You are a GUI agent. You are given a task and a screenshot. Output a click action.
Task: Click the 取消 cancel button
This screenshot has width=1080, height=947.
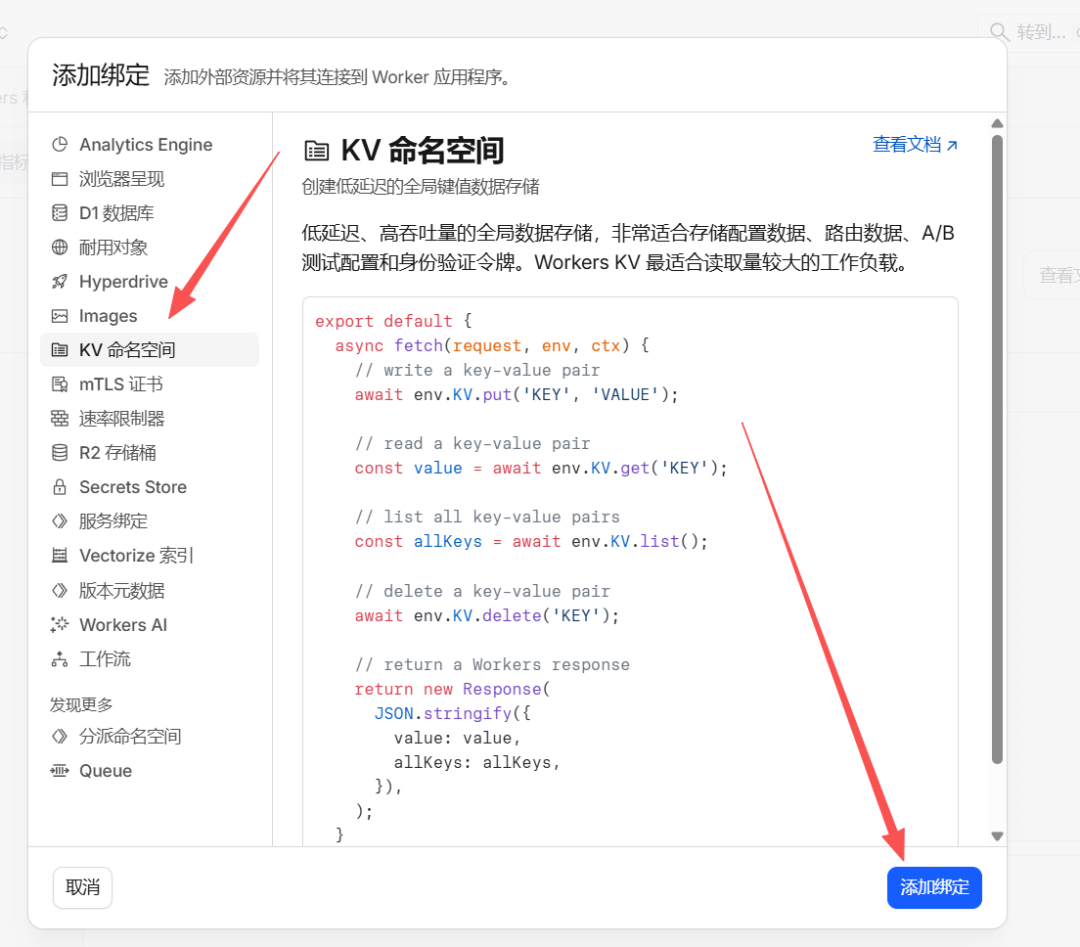tap(83, 887)
